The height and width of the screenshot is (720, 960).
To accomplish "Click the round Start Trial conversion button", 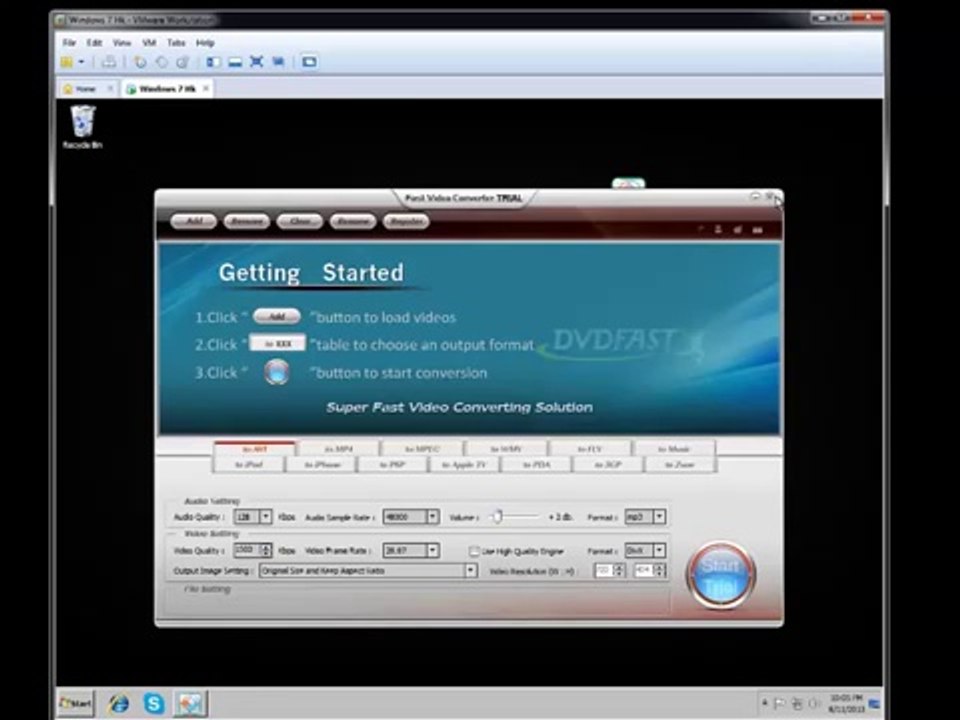I will click(721, 576).
